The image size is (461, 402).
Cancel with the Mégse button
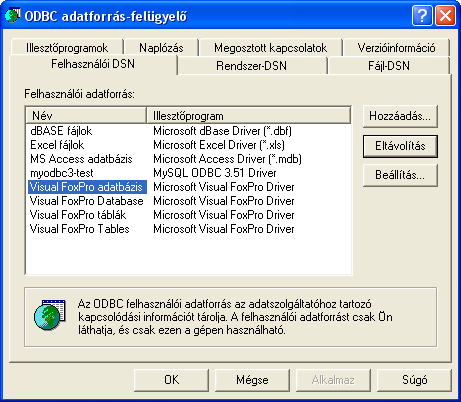coord(252,380)
